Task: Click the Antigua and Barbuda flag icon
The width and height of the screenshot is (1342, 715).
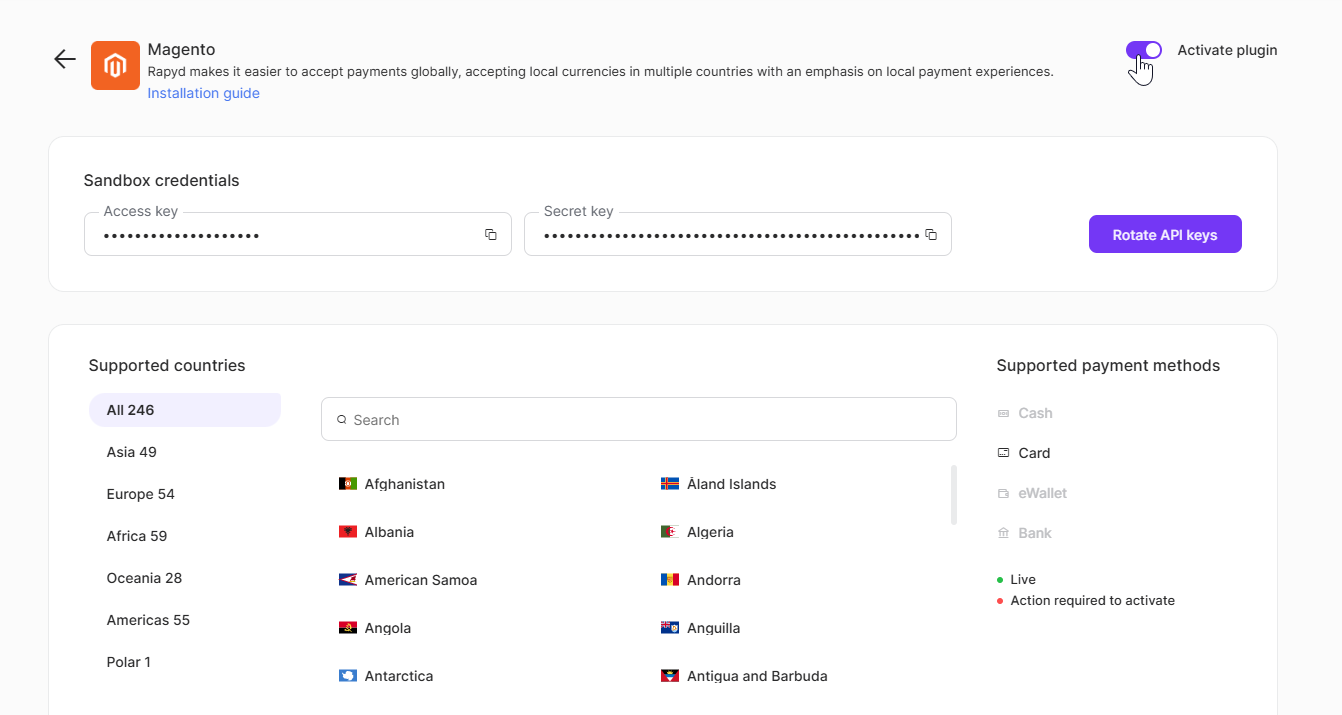Action: (x=670, y=676)
